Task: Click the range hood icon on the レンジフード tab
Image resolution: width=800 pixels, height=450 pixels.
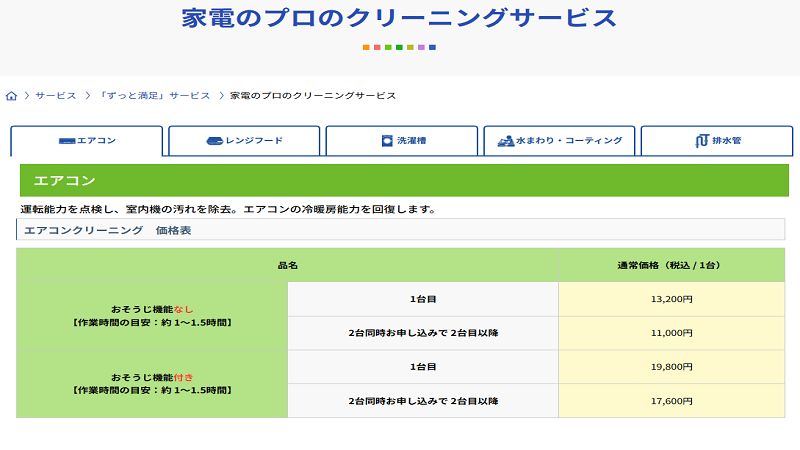Action: click(214, 141)
